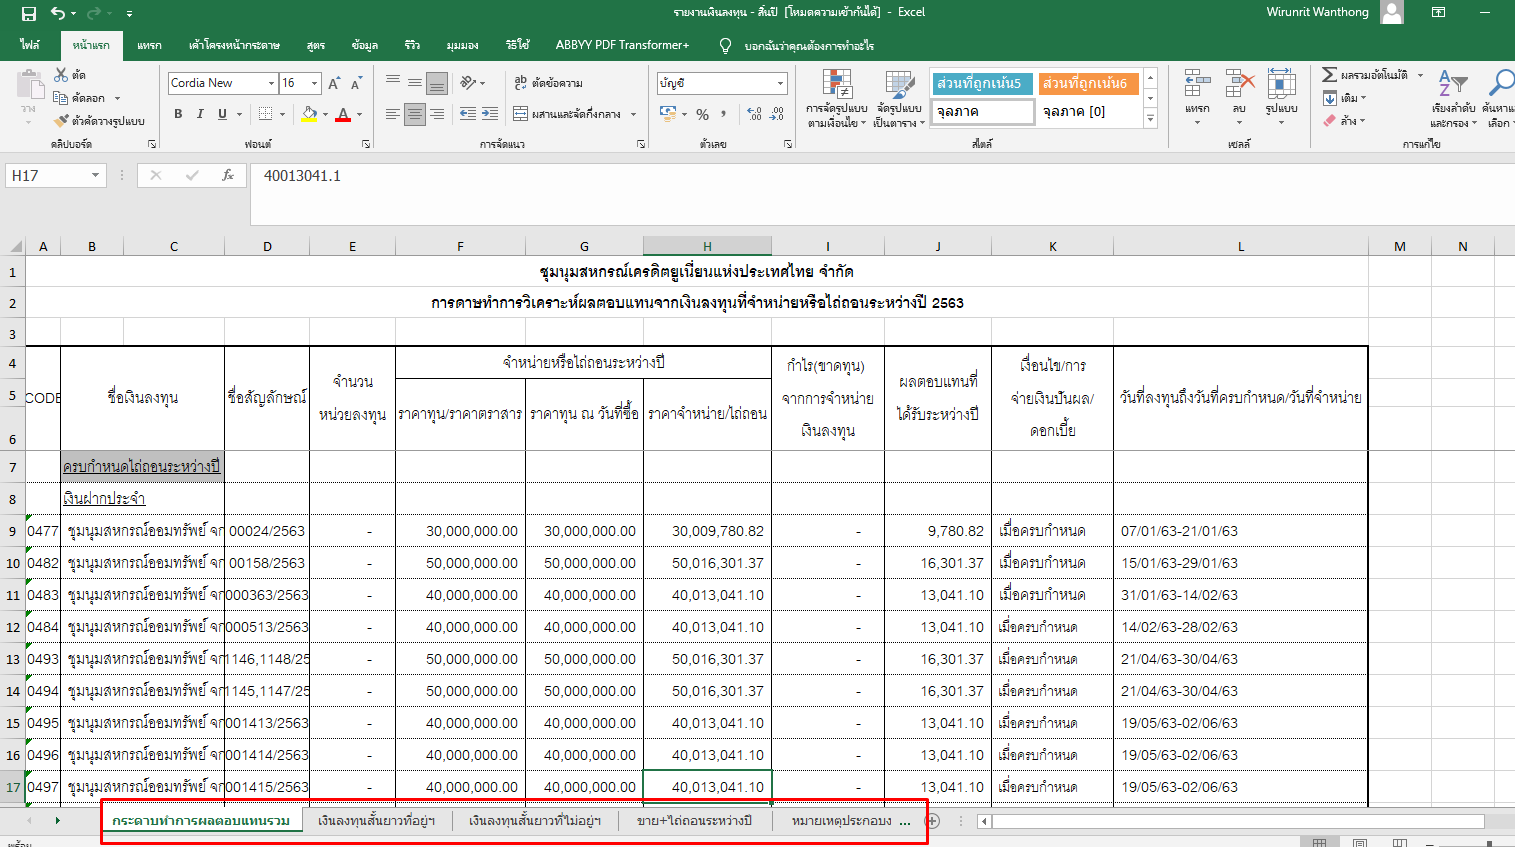1515x847 pixels.
Task: Apply the yellow fill color swatch
Action: click(x=309, y=114)
